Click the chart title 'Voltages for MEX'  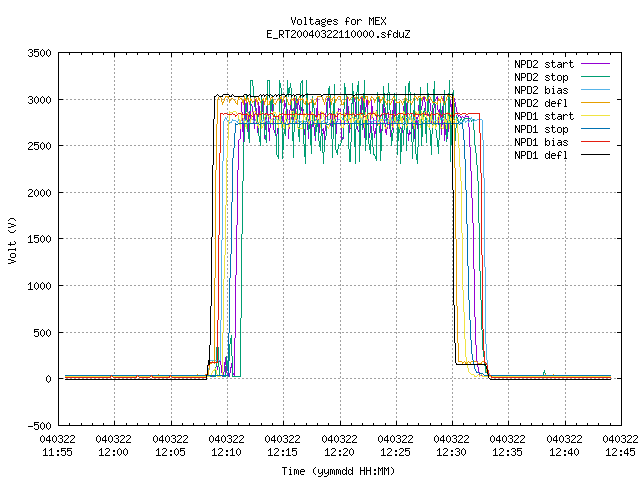pos(338,21)
